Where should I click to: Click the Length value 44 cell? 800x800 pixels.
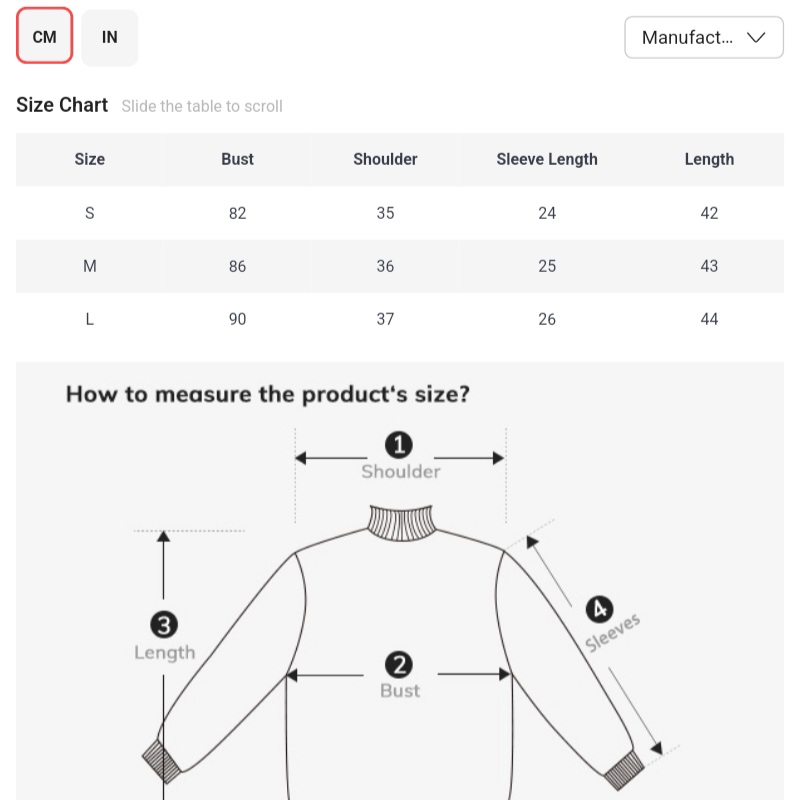click(709, 319)
